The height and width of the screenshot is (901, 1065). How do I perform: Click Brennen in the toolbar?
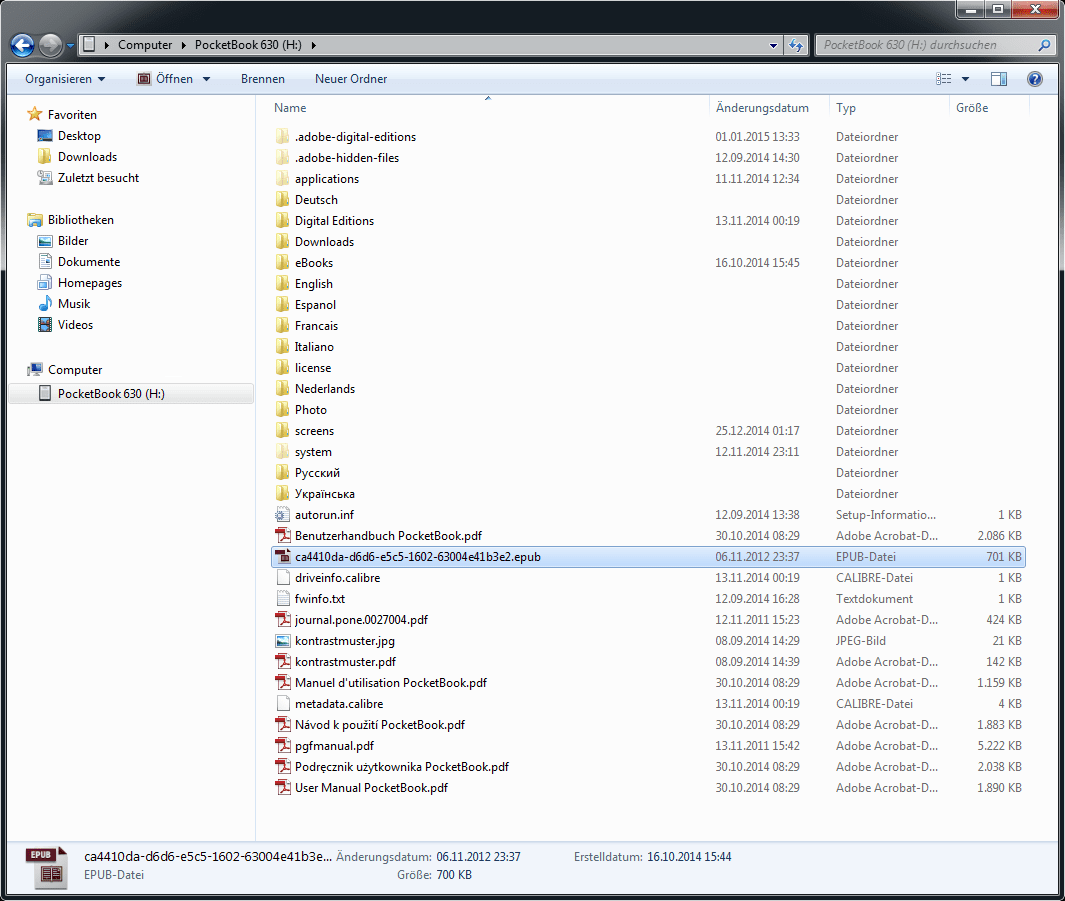263,79
